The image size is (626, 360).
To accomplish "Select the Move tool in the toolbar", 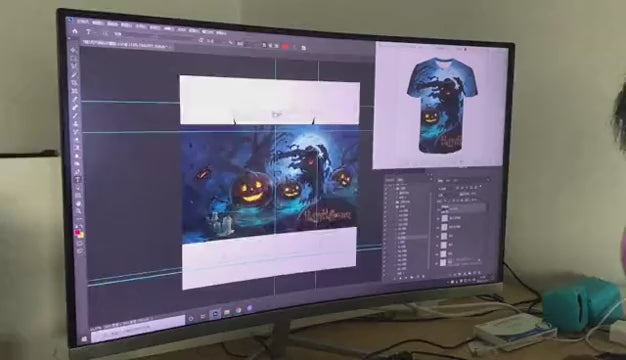I will (74, 50).
